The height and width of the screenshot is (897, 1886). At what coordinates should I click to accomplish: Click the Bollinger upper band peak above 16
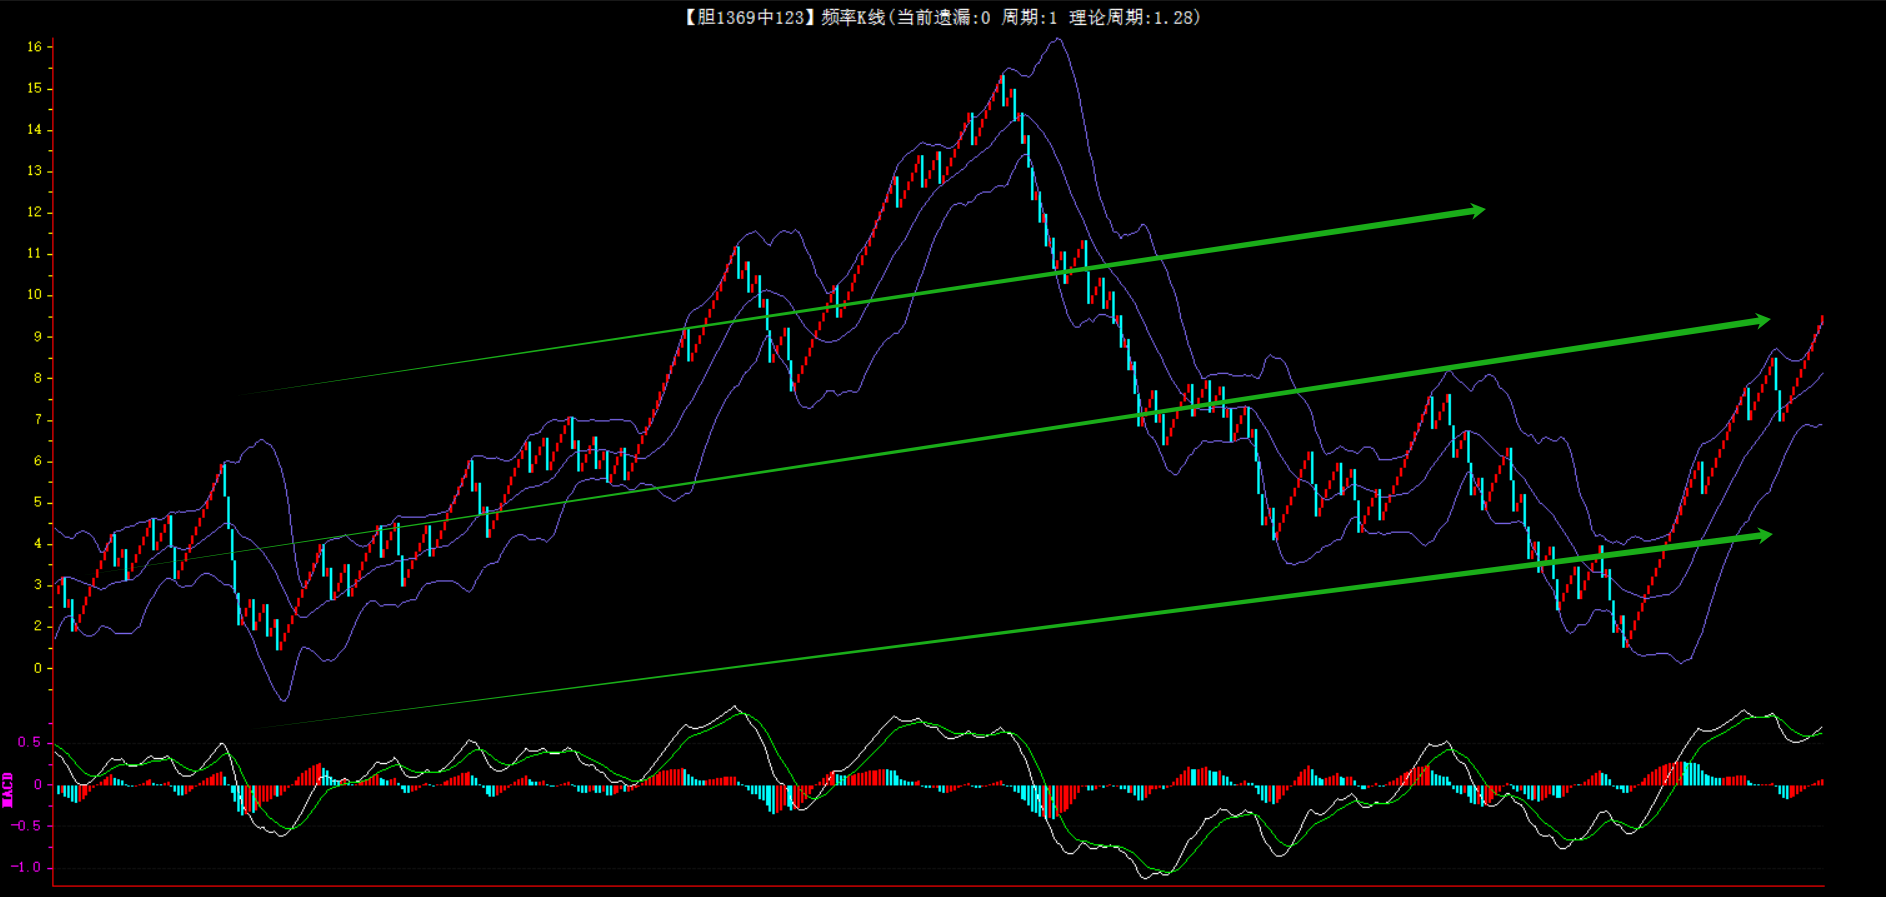pyautogui.click(x=1057, y=40)
